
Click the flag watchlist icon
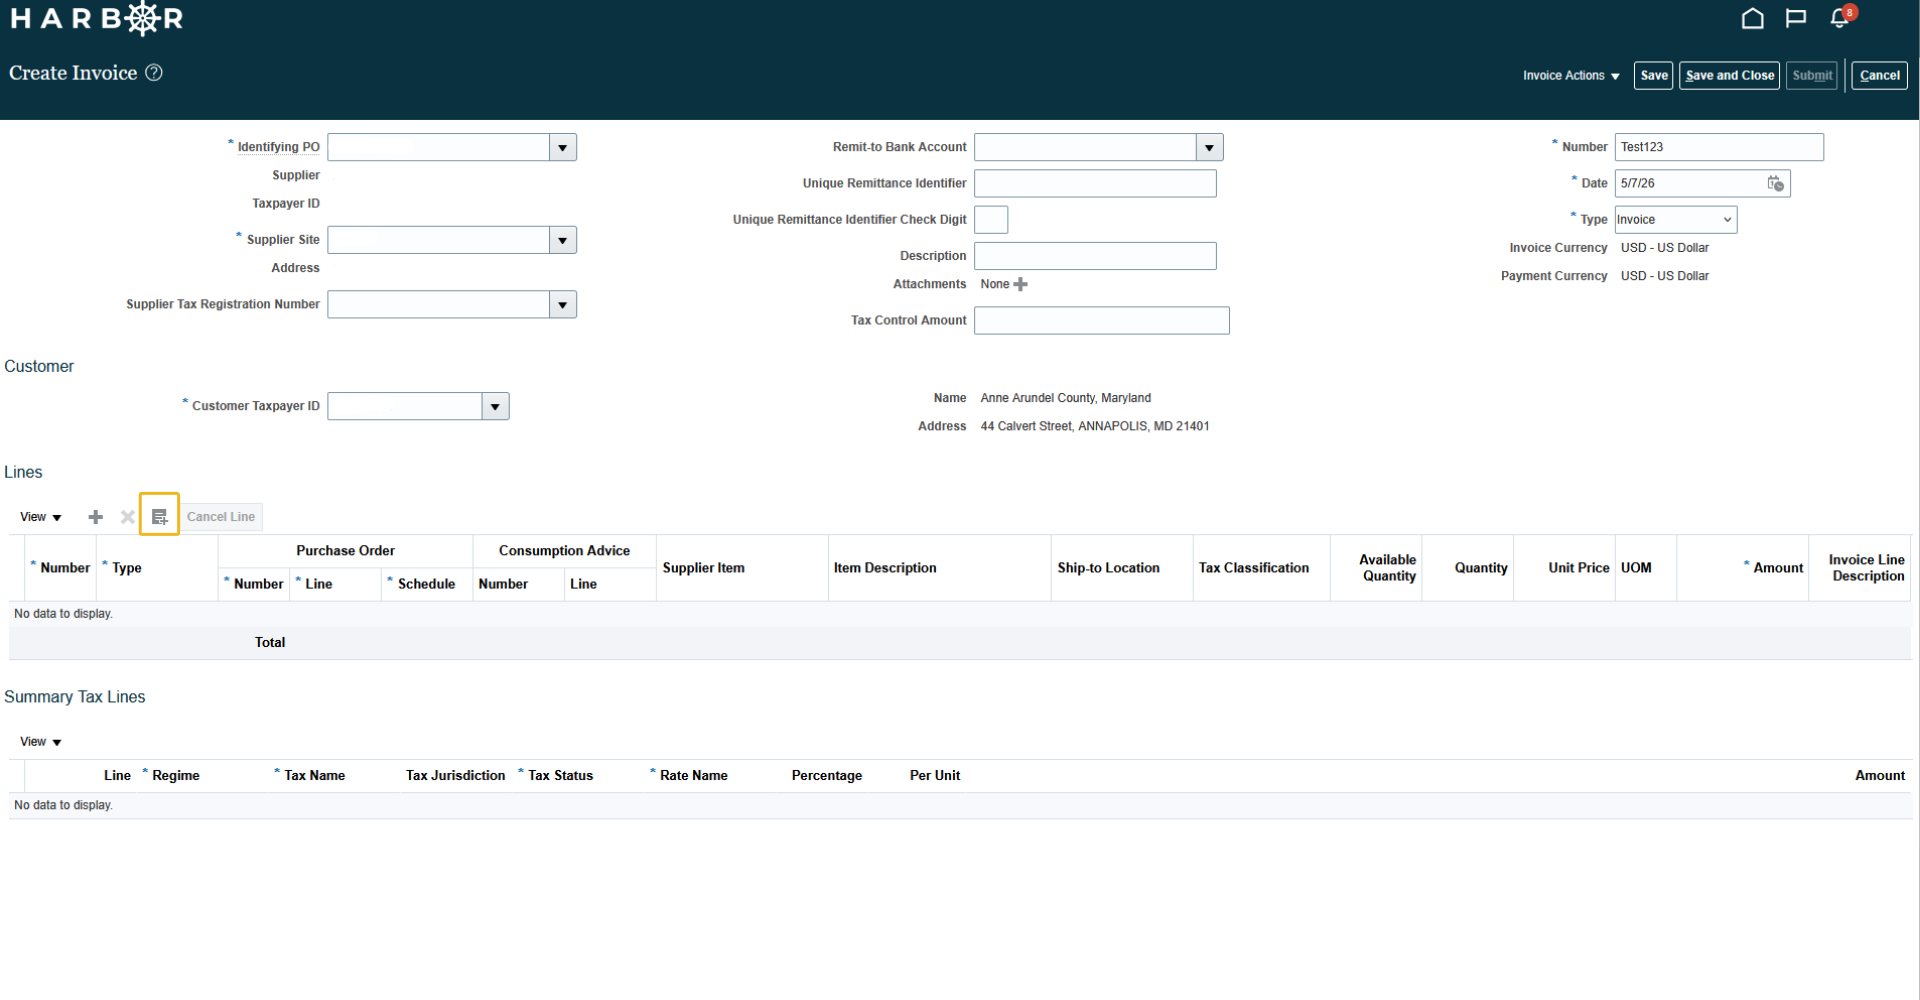pos(1796,18)
